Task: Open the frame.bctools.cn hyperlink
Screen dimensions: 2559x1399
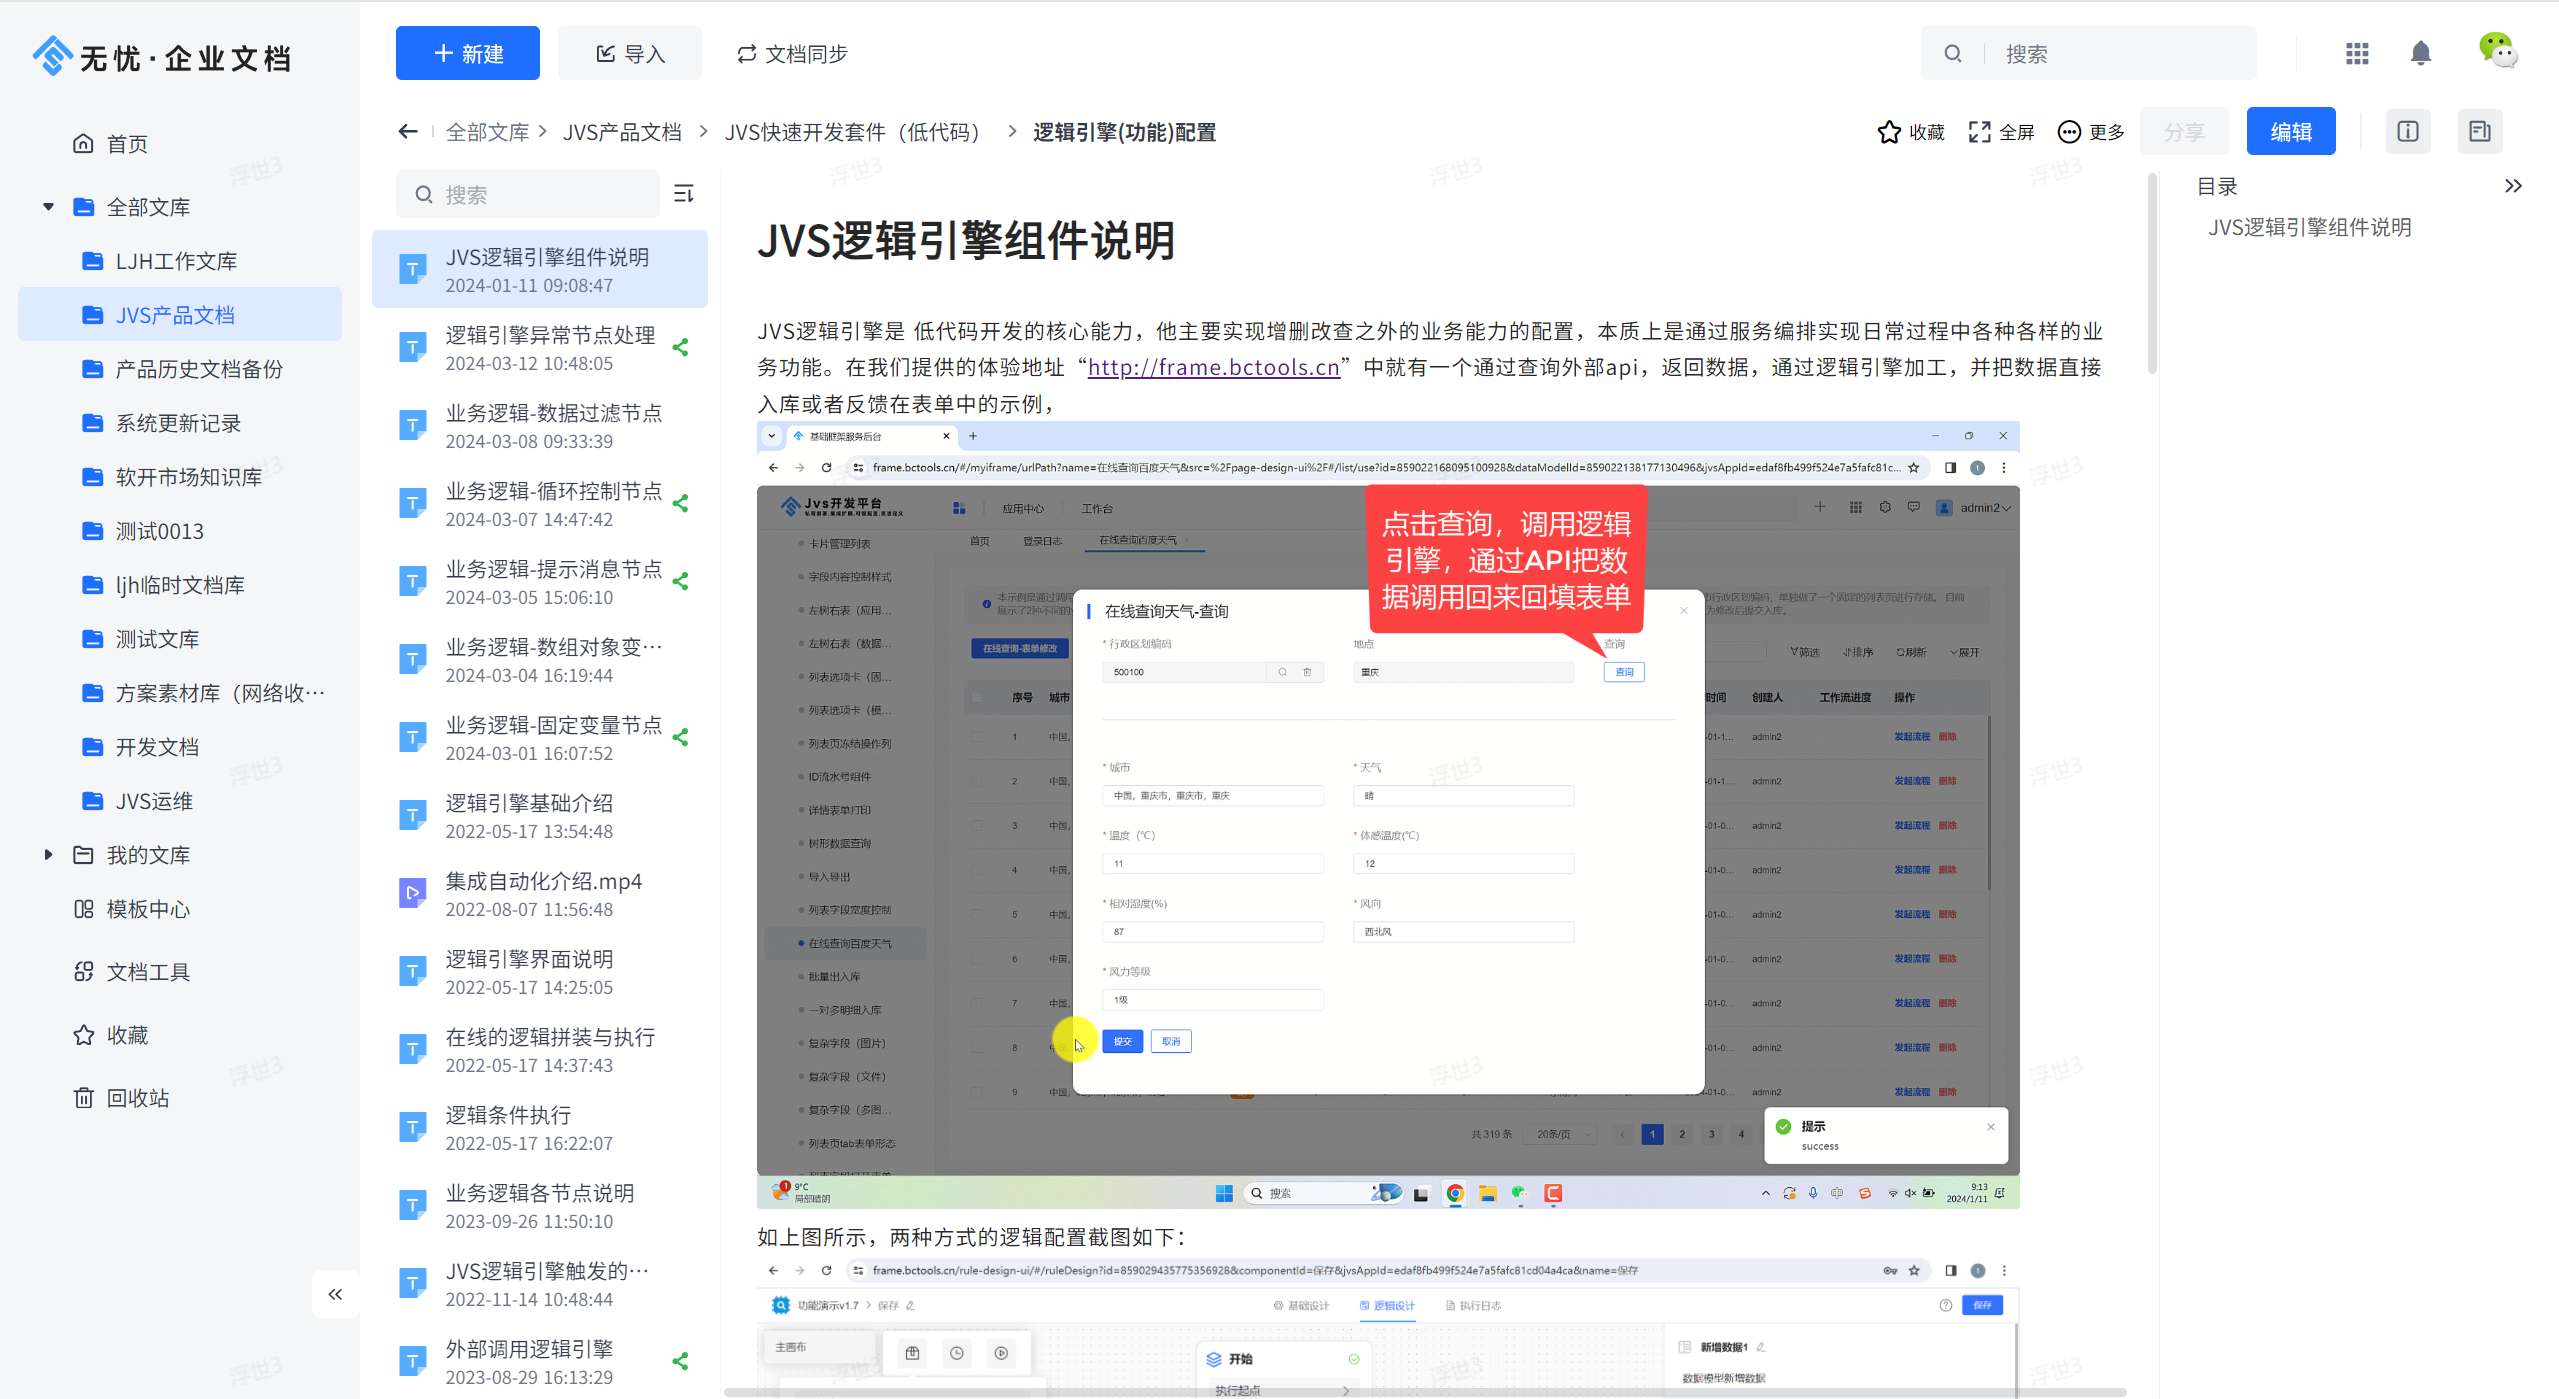Action: pyautogui.click(x=1213, y=367)
